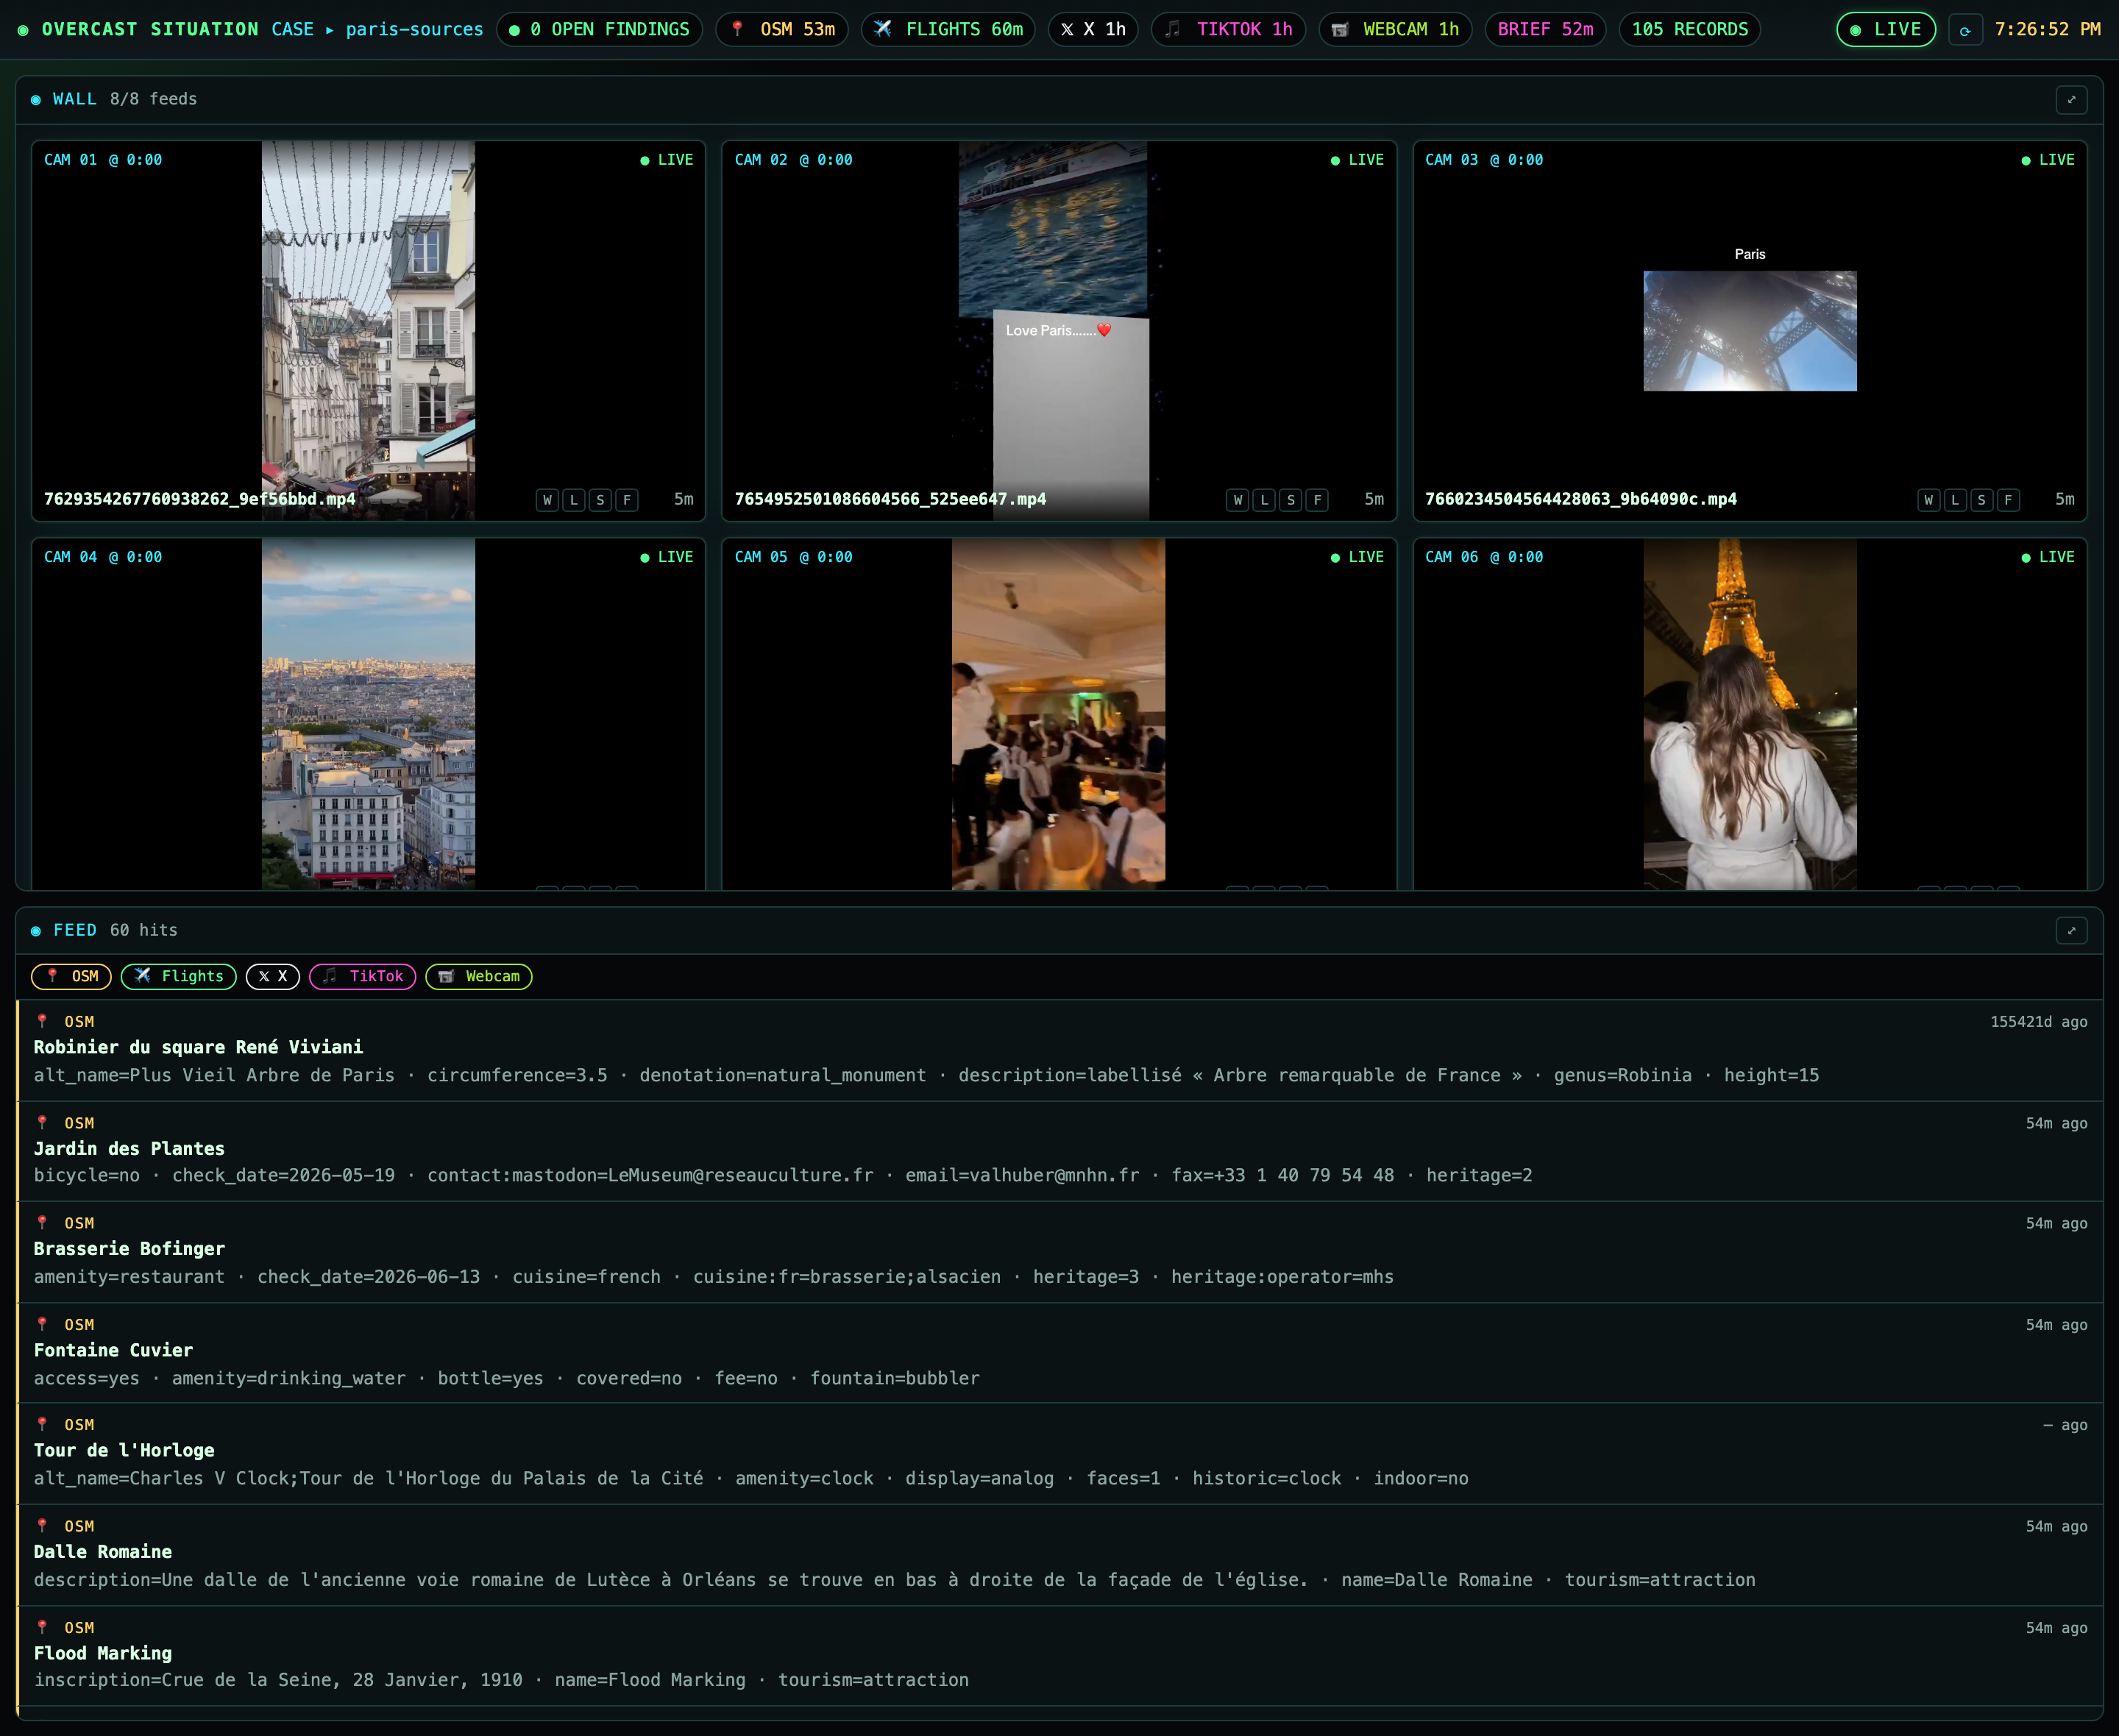This screenshot has height=1736, width=2119.
Task: Click the S button on CAM 01
Action: (x=600, y=500)
